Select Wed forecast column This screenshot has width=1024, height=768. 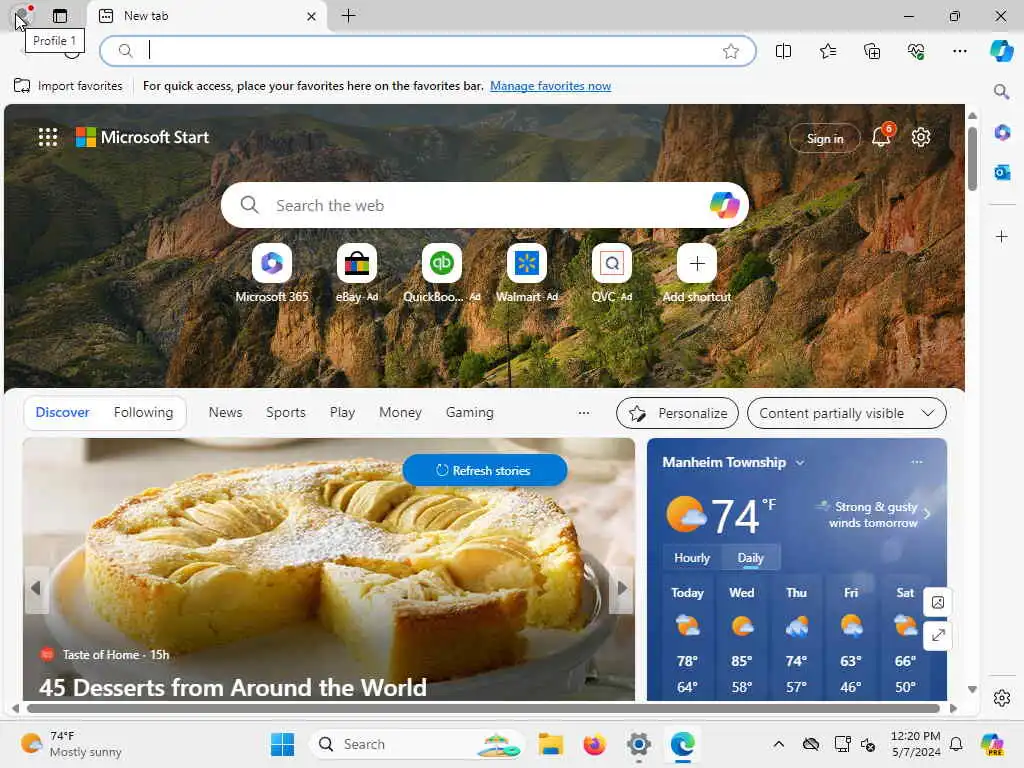pos(742,640)
